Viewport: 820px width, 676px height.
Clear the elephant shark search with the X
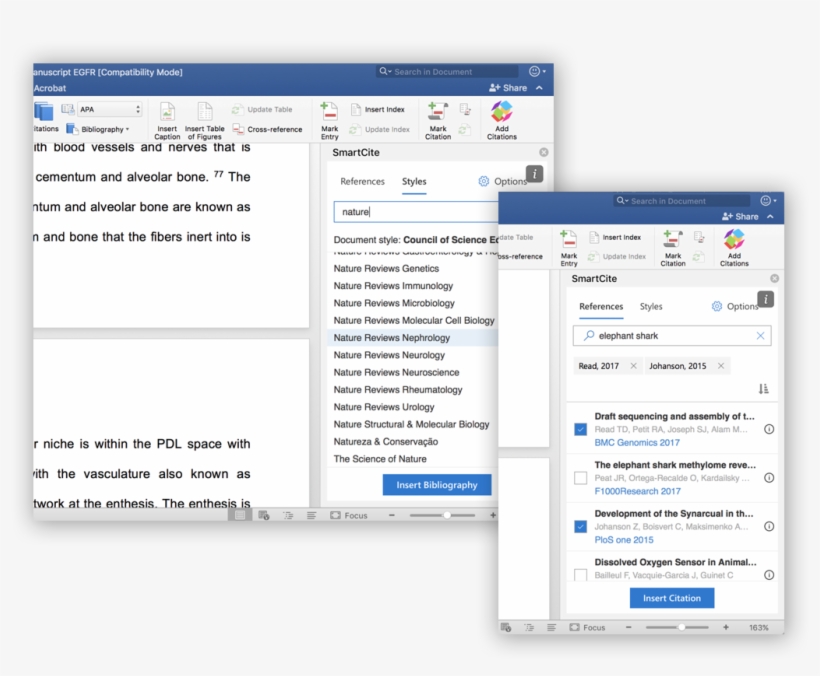click(760, 336)
